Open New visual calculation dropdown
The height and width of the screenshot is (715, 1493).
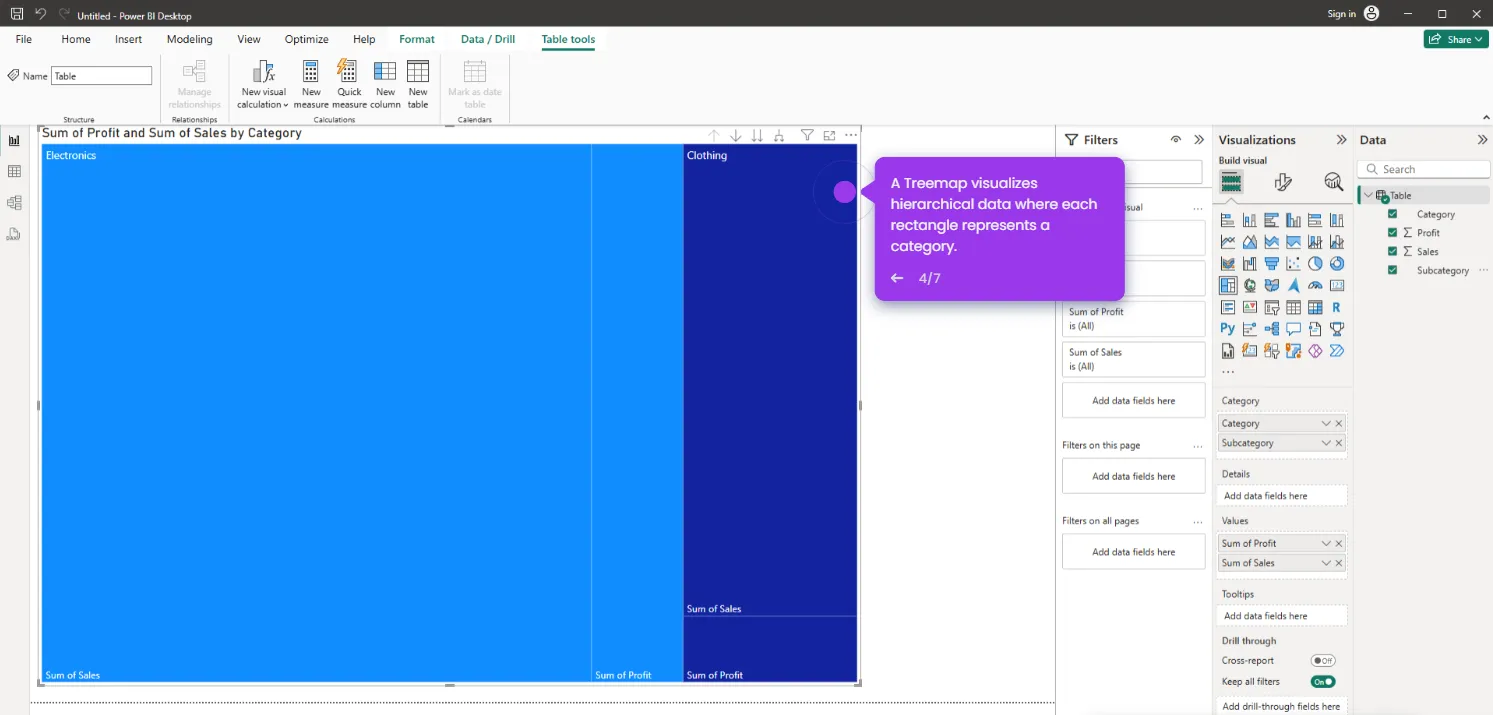click(x=263, y=85)
